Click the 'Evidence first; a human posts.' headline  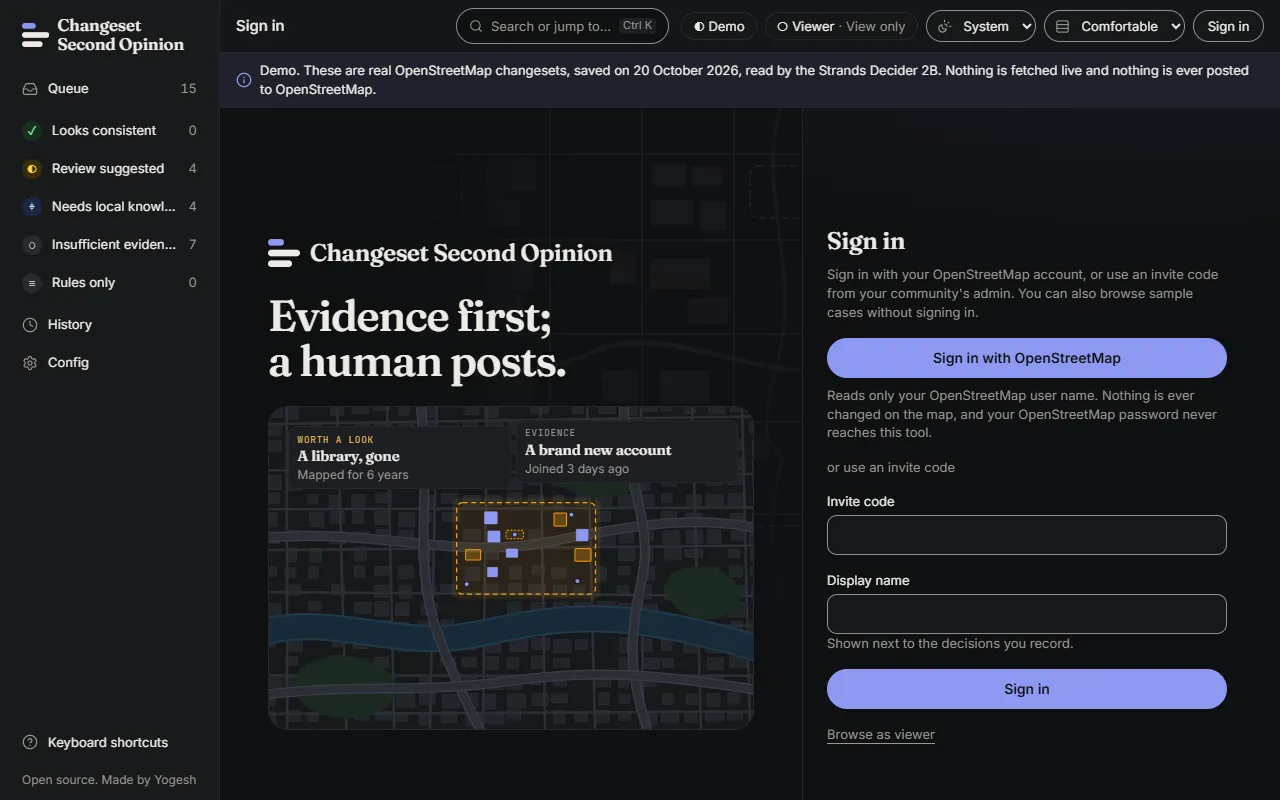[418, 340]
